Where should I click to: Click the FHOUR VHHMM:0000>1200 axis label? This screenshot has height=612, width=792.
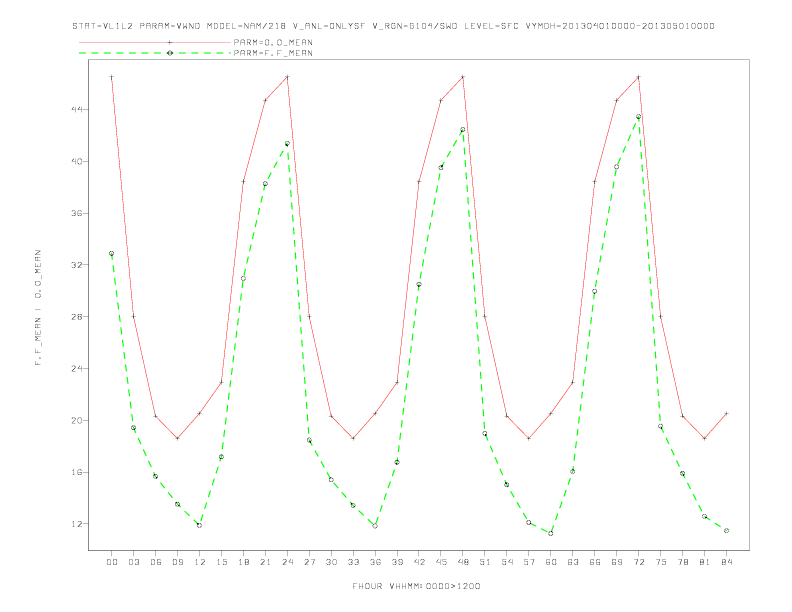(x=416, y=586)
